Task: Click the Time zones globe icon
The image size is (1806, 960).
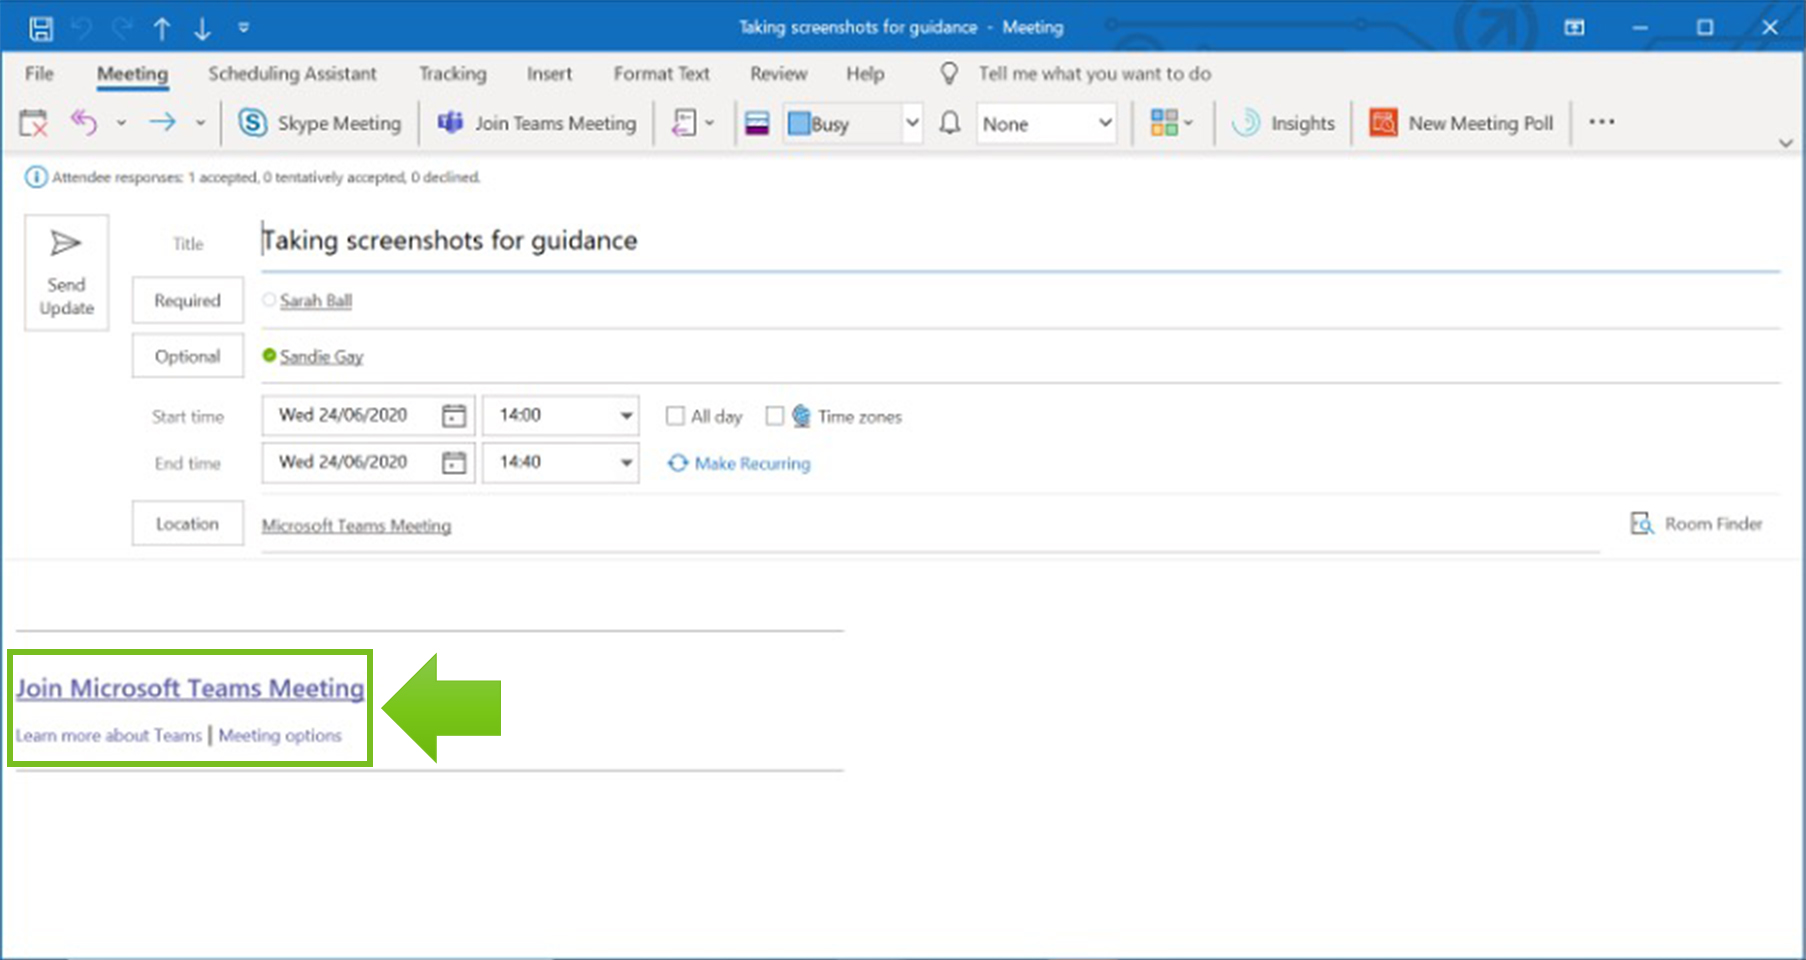Action: (801, 416)
